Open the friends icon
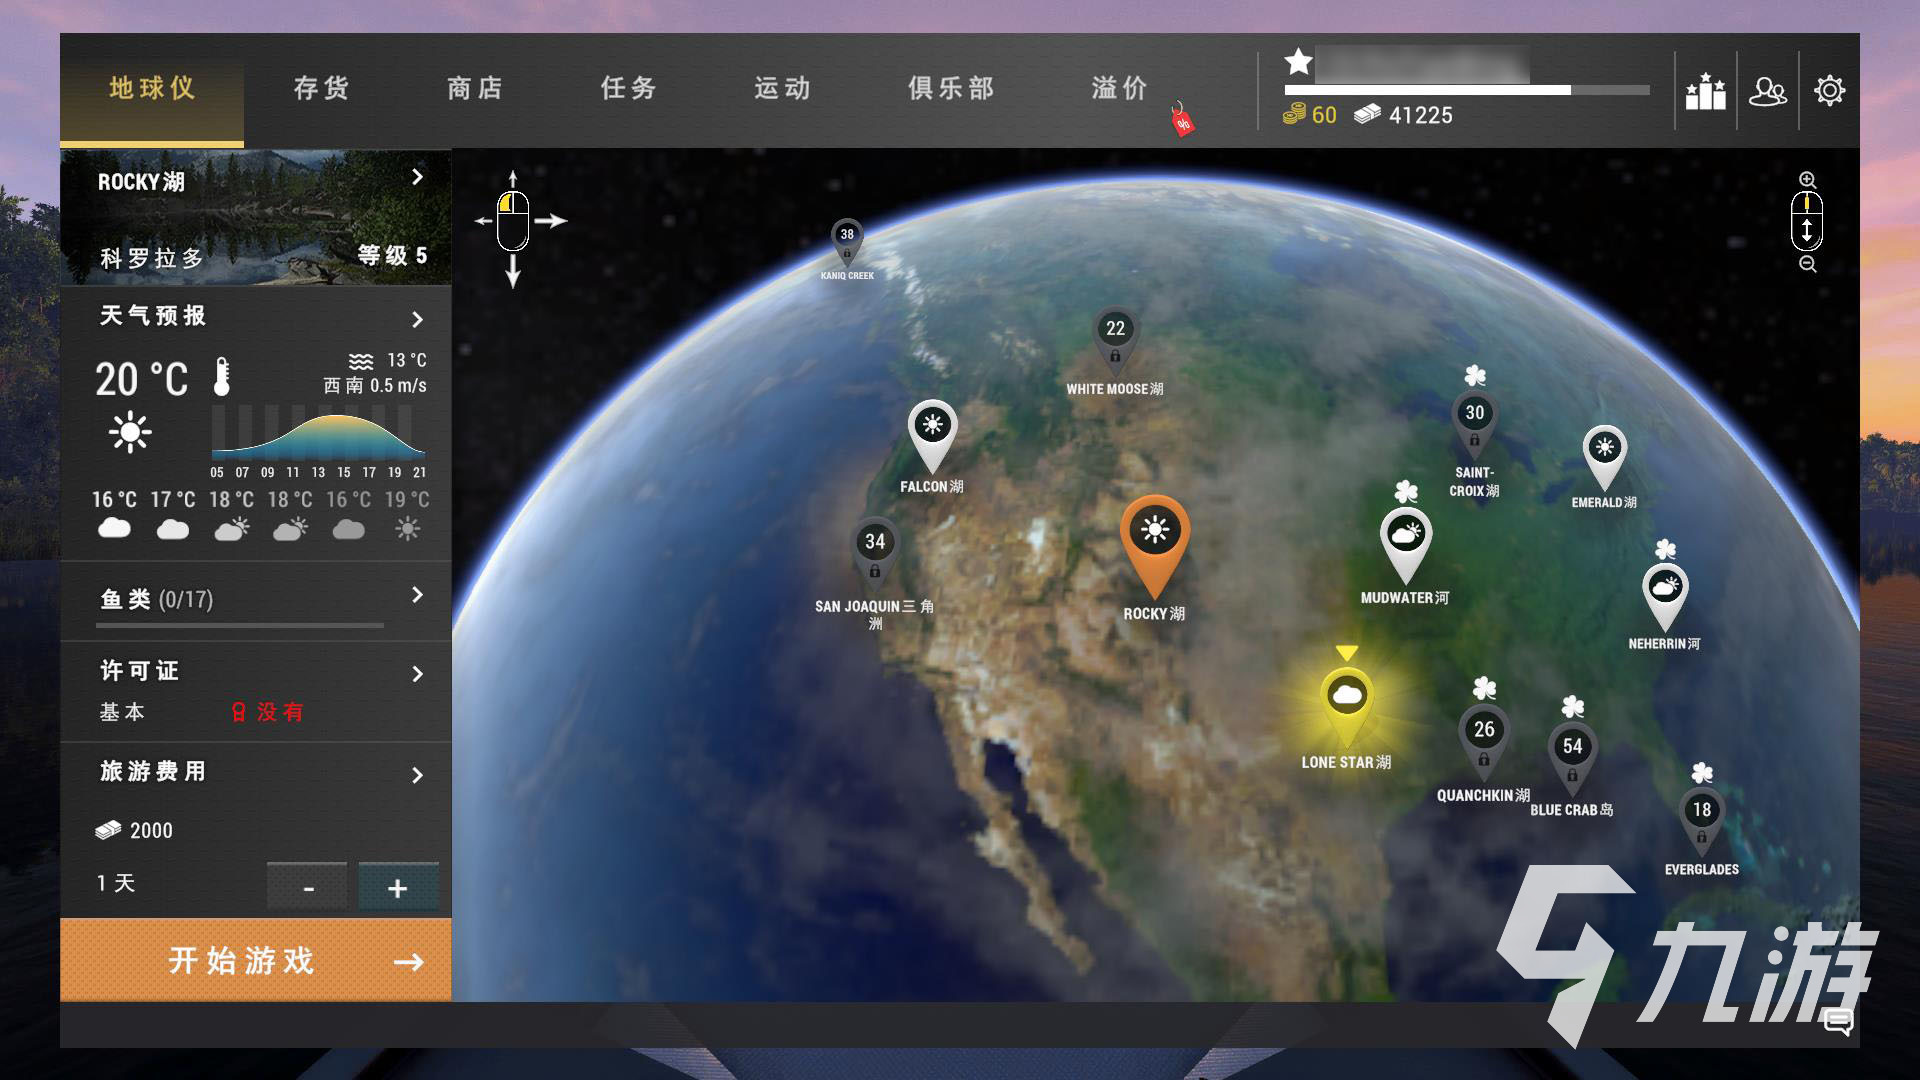The image size is (1920, 1080). (x=1768, y=91)
